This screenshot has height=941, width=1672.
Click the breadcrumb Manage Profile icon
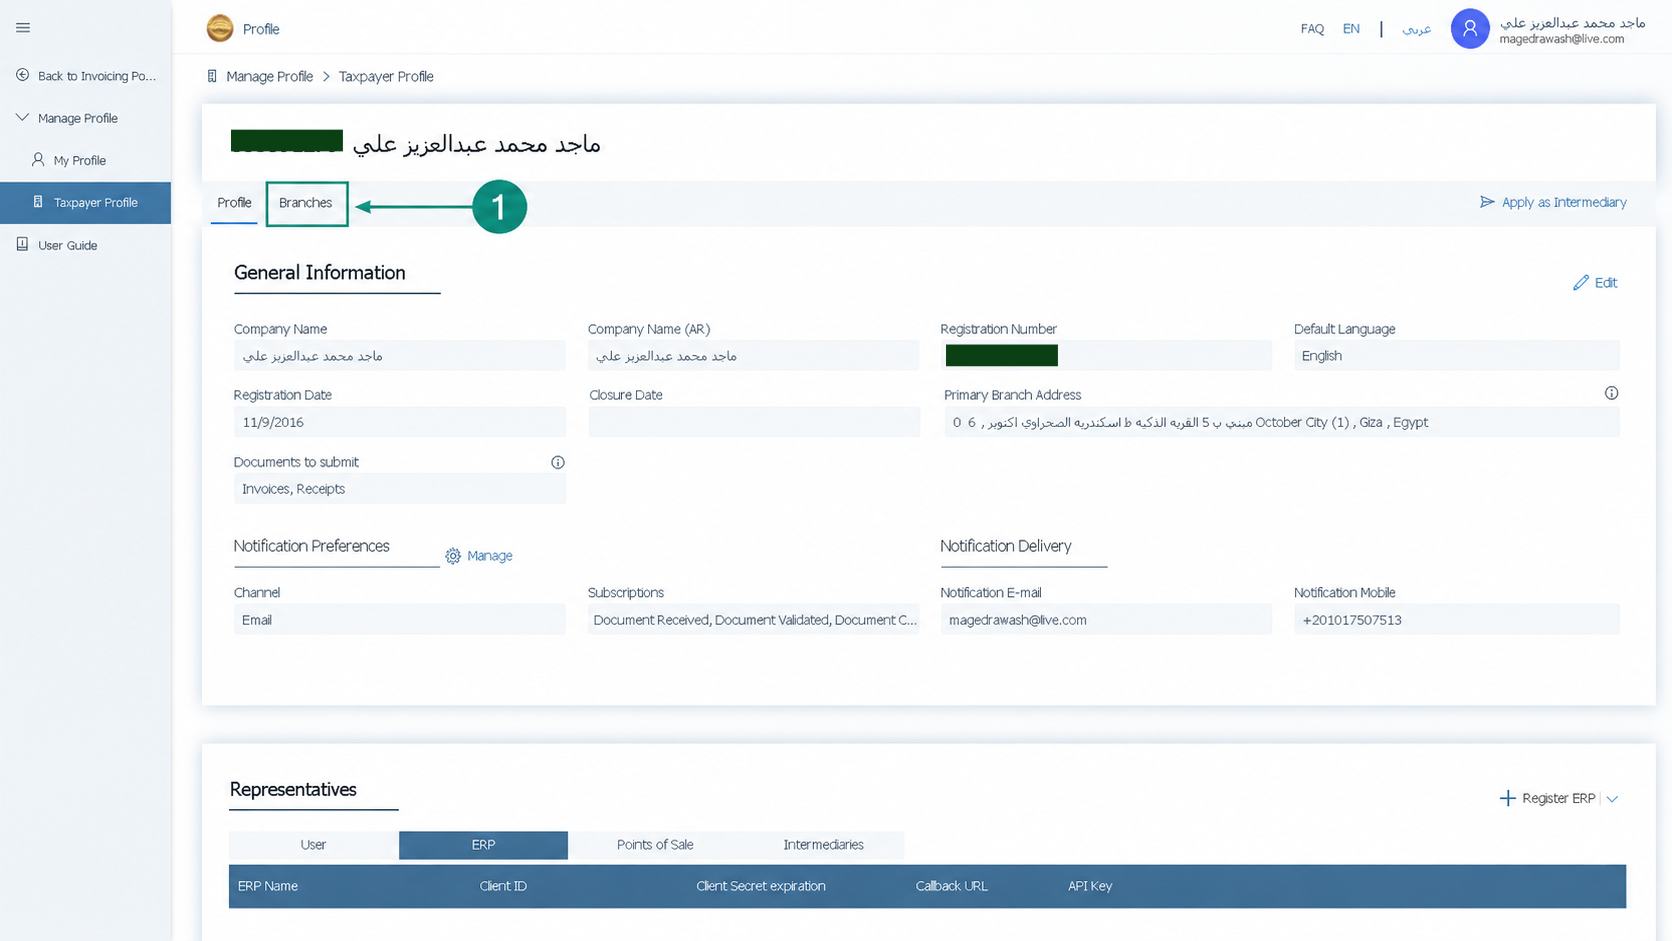pos(212,76)
